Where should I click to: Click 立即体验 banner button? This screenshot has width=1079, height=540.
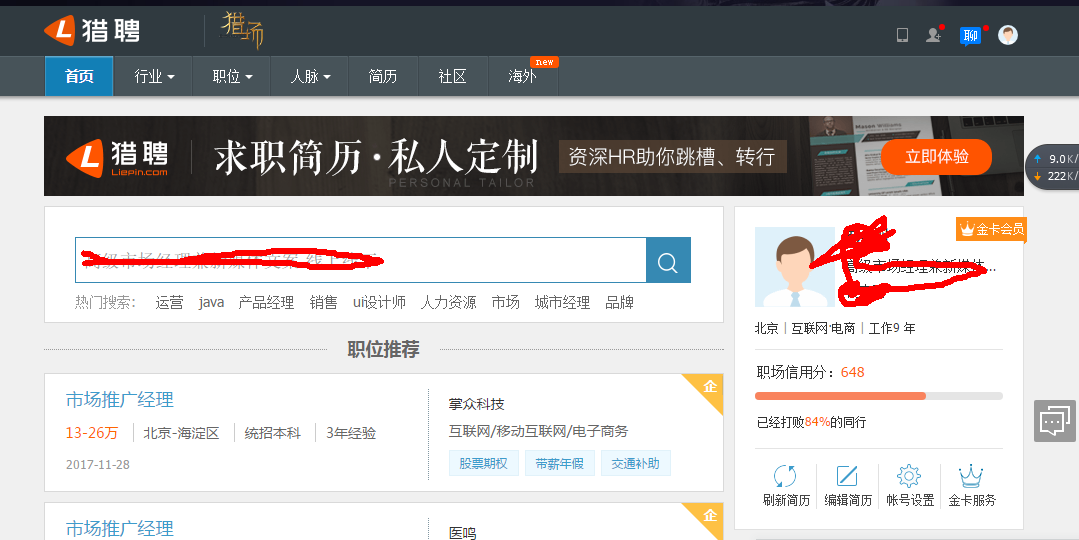tap(937, 157)
